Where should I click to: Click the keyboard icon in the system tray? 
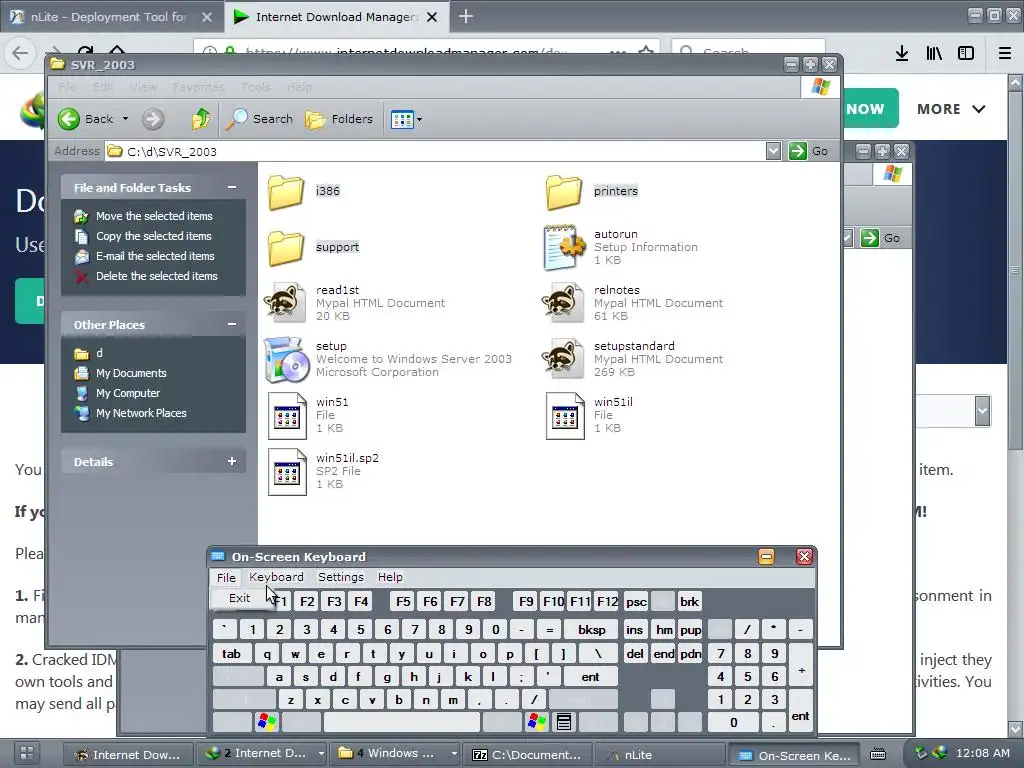coord(878,754)
